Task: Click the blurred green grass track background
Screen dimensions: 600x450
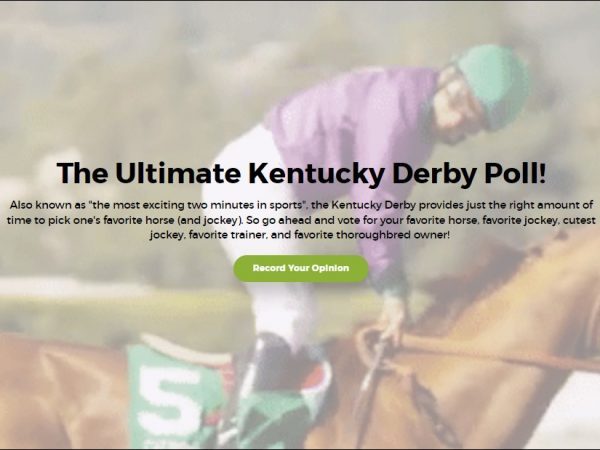Action: [115, 310]
